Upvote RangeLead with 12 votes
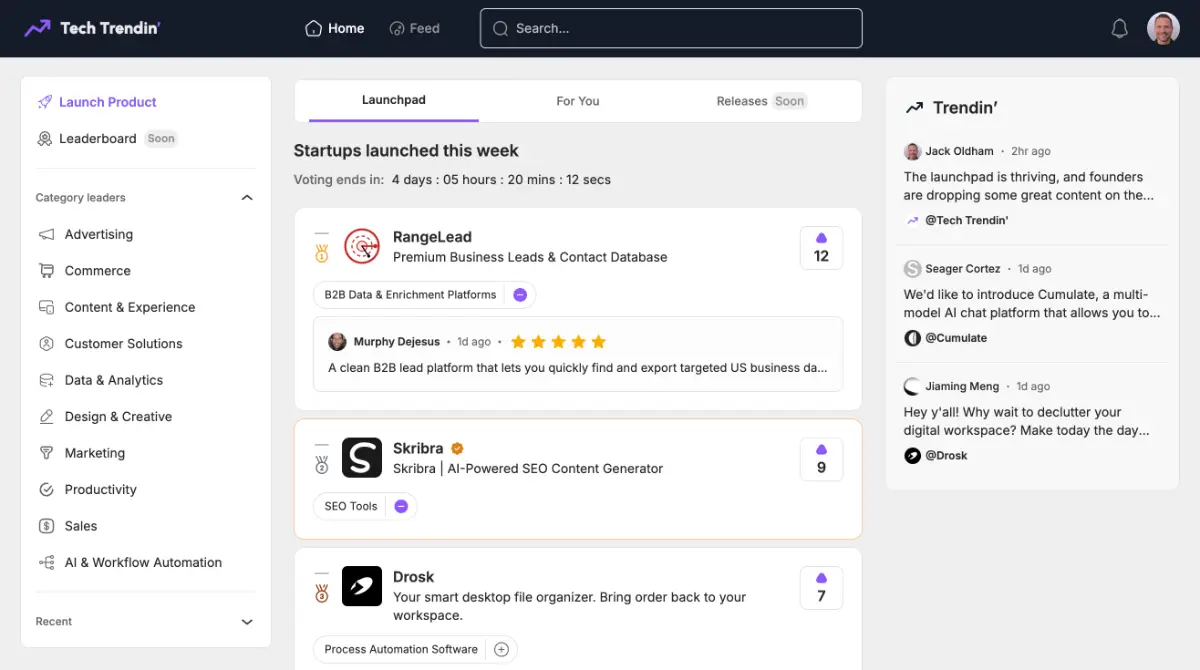The image size is (1200, 670). 821,248
